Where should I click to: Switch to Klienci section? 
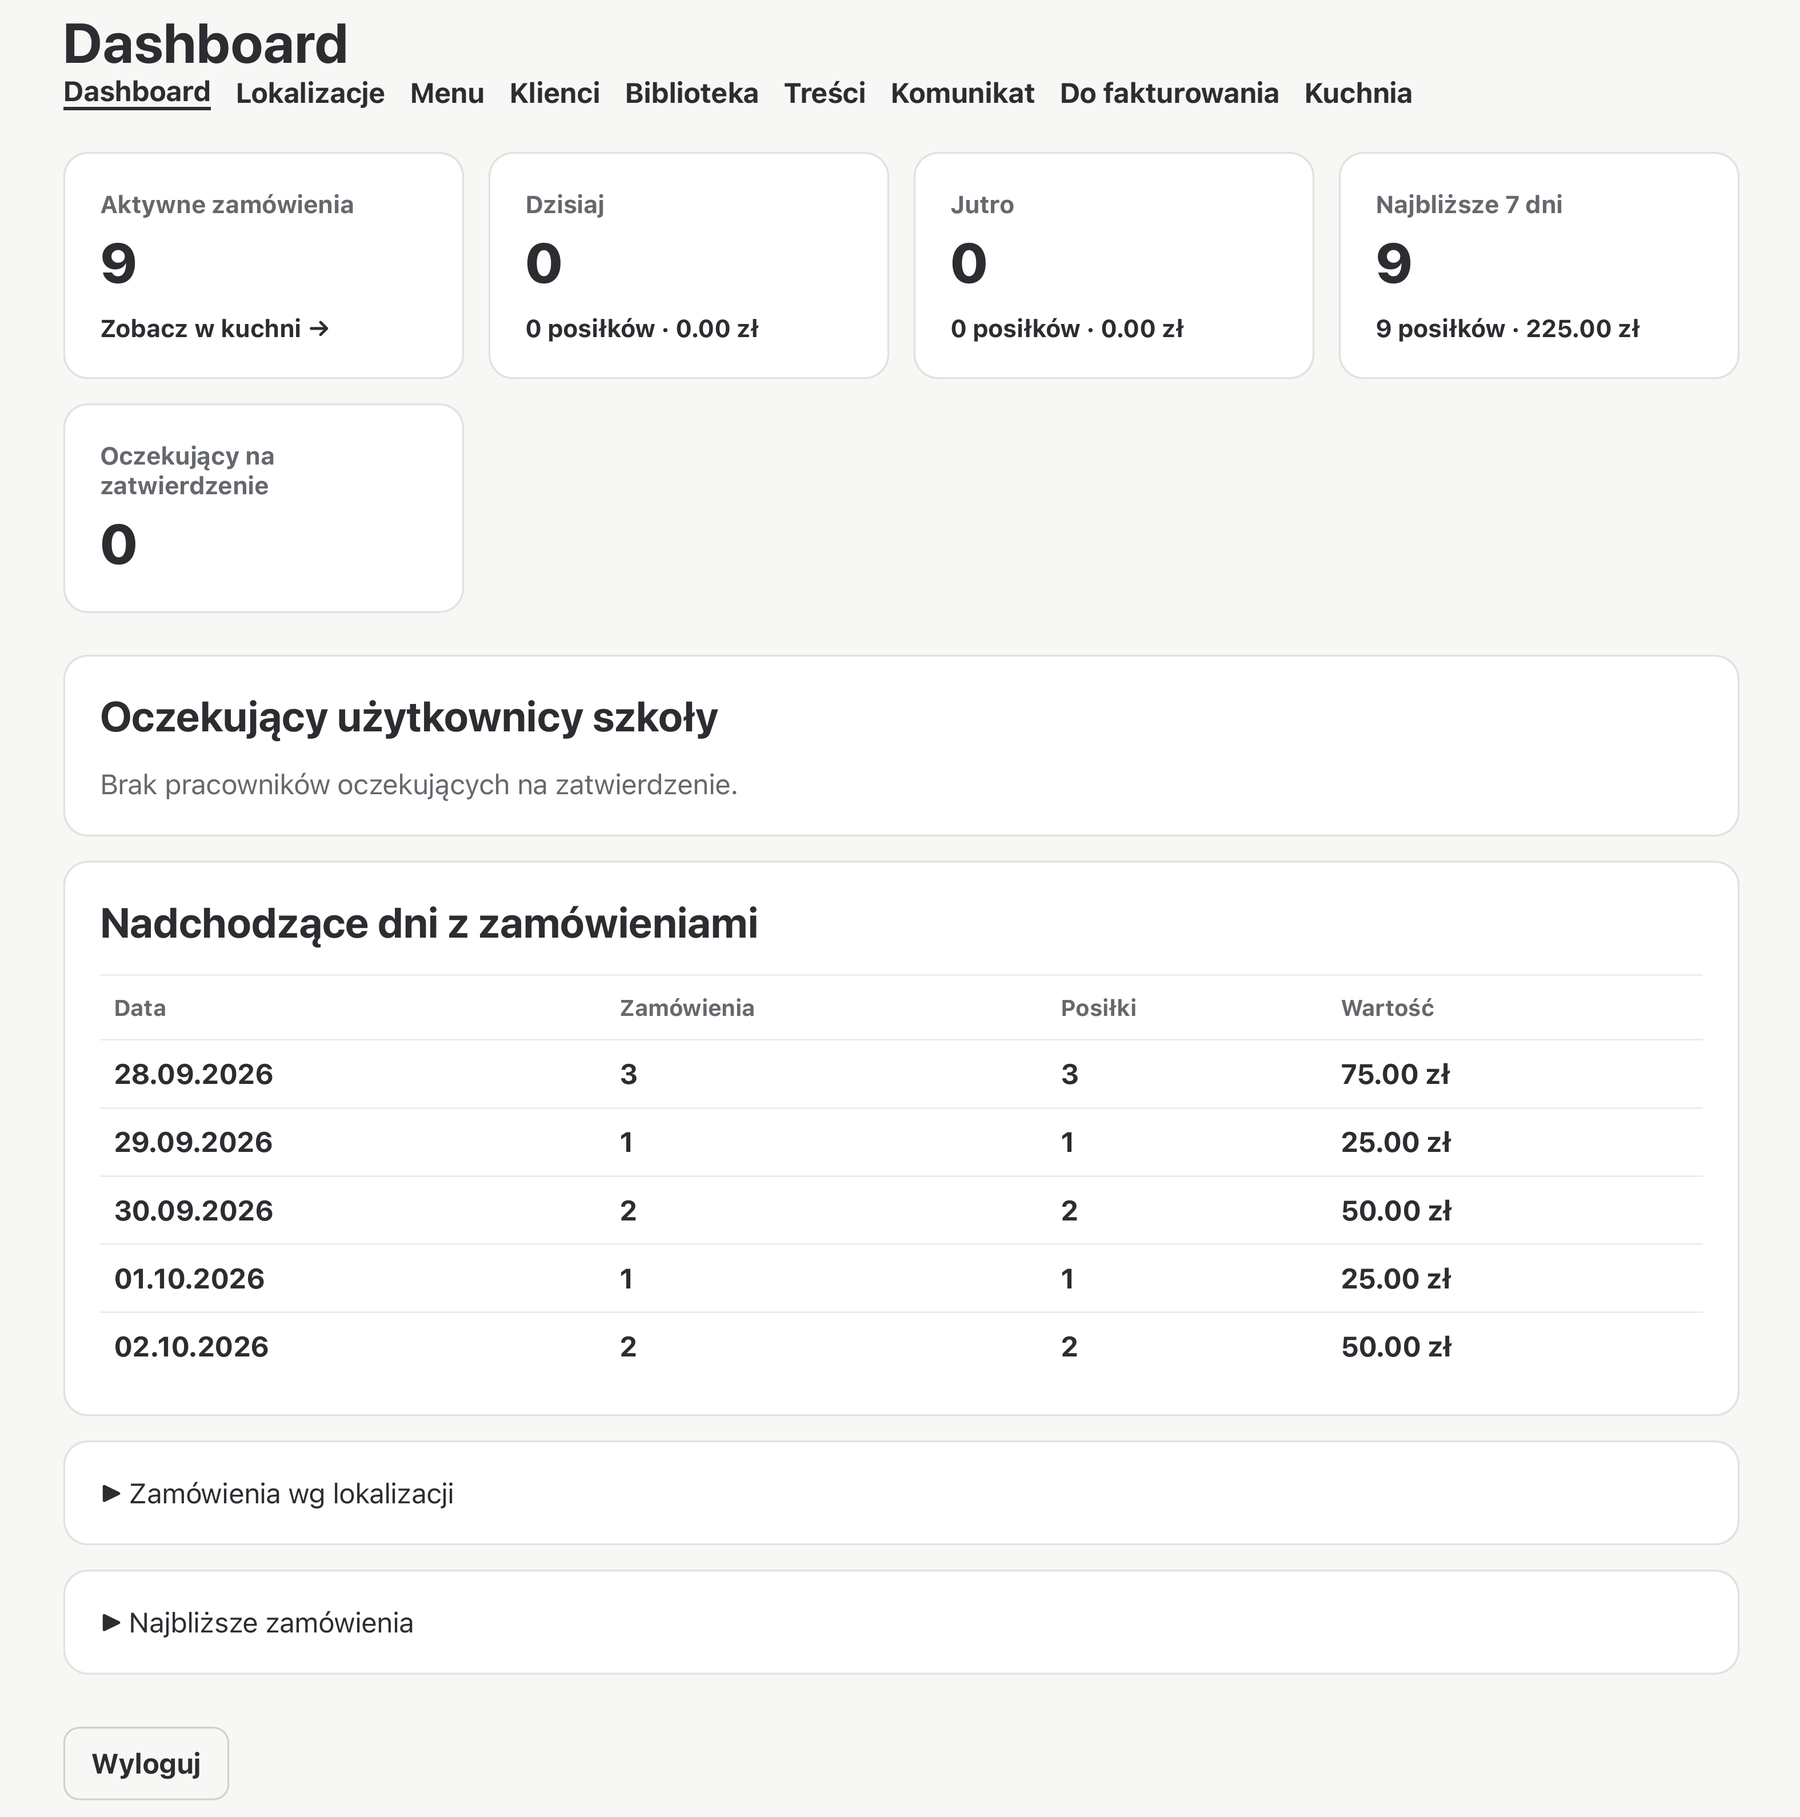coord(554,93)
